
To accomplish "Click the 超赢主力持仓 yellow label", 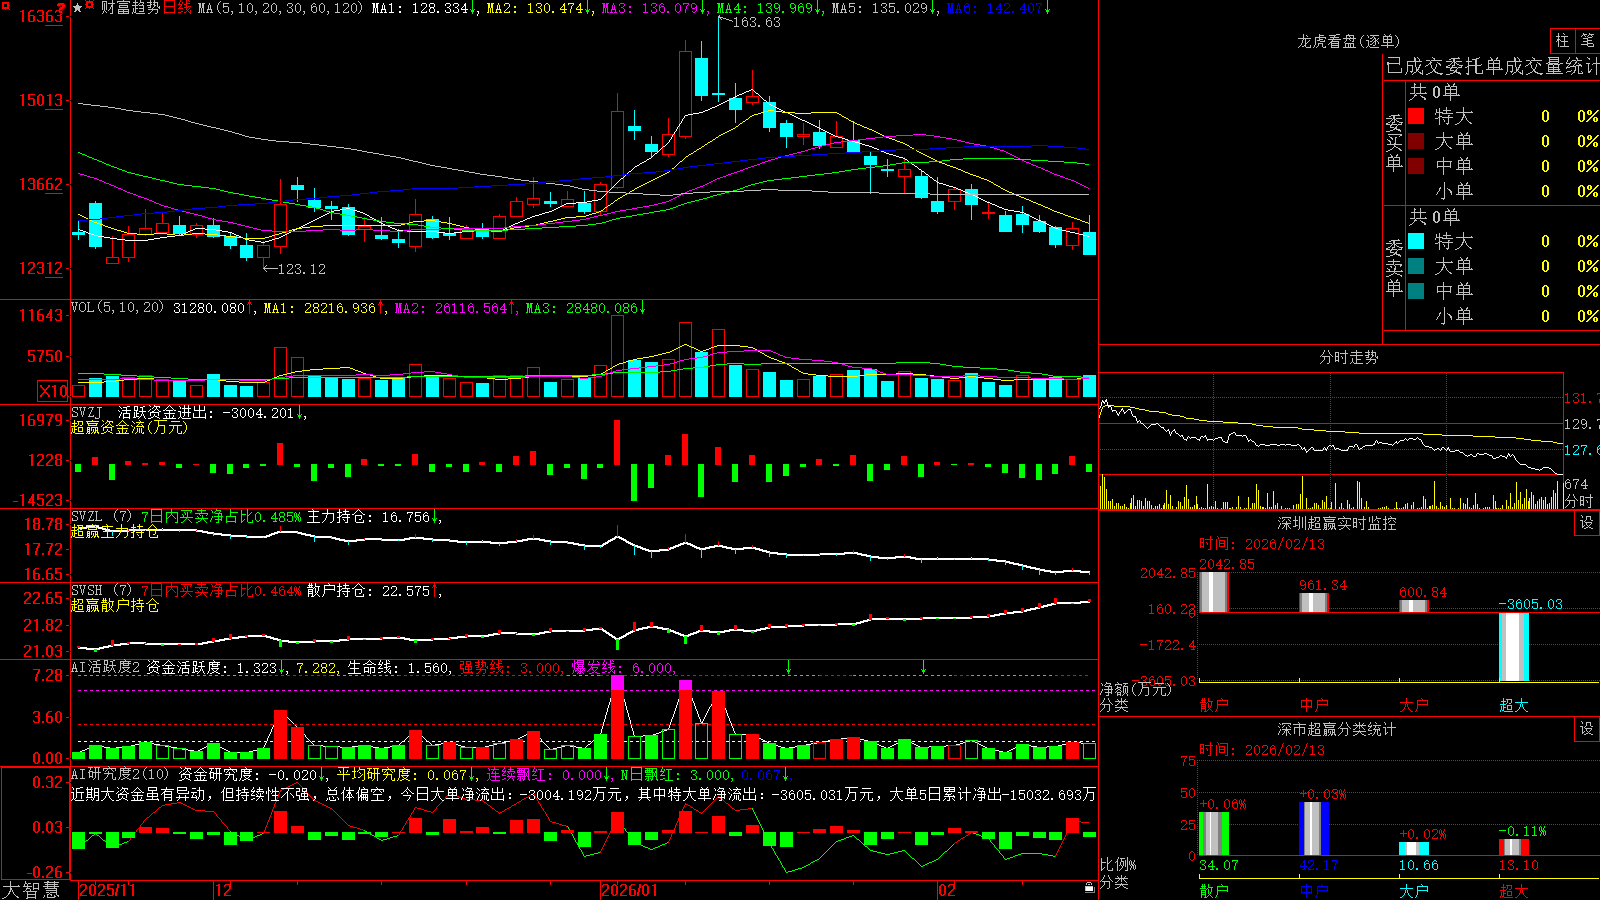I will 115,531.
